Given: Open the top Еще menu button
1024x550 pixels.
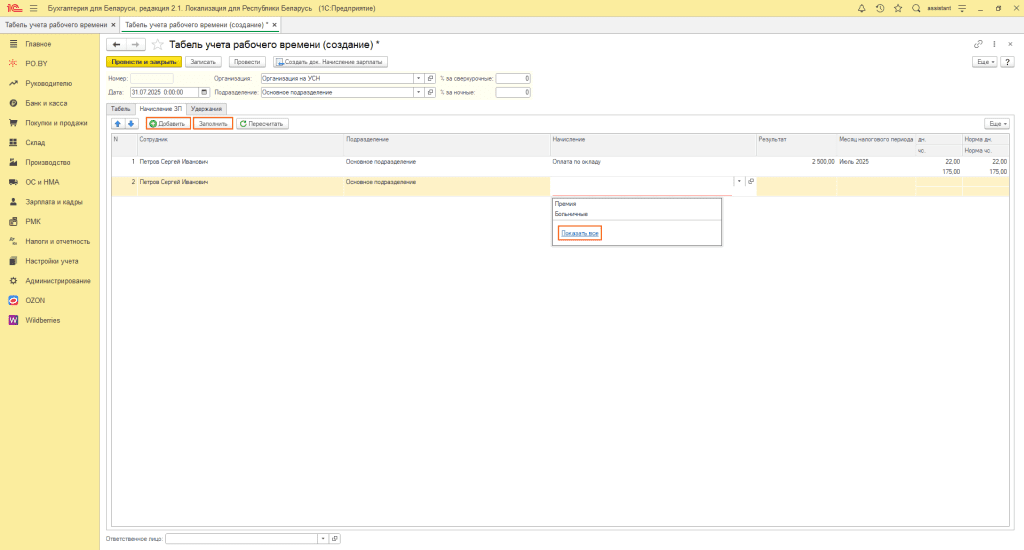Looking at the screenshot, I should pyautogui.click(x=985, y=62).
